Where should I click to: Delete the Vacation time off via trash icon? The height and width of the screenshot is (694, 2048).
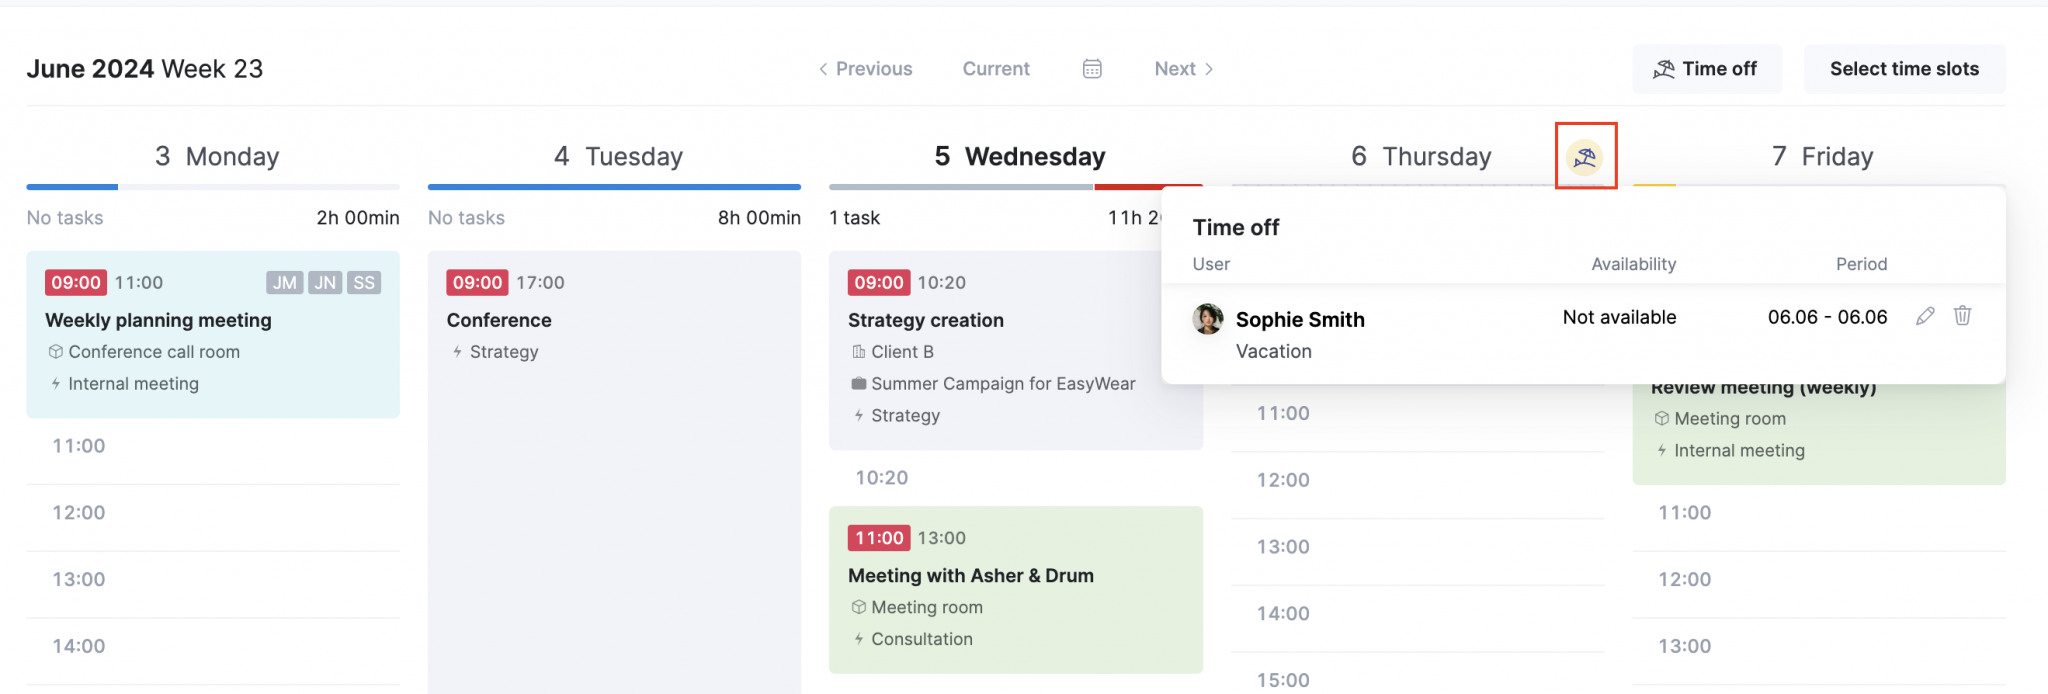pos(1963,317)
